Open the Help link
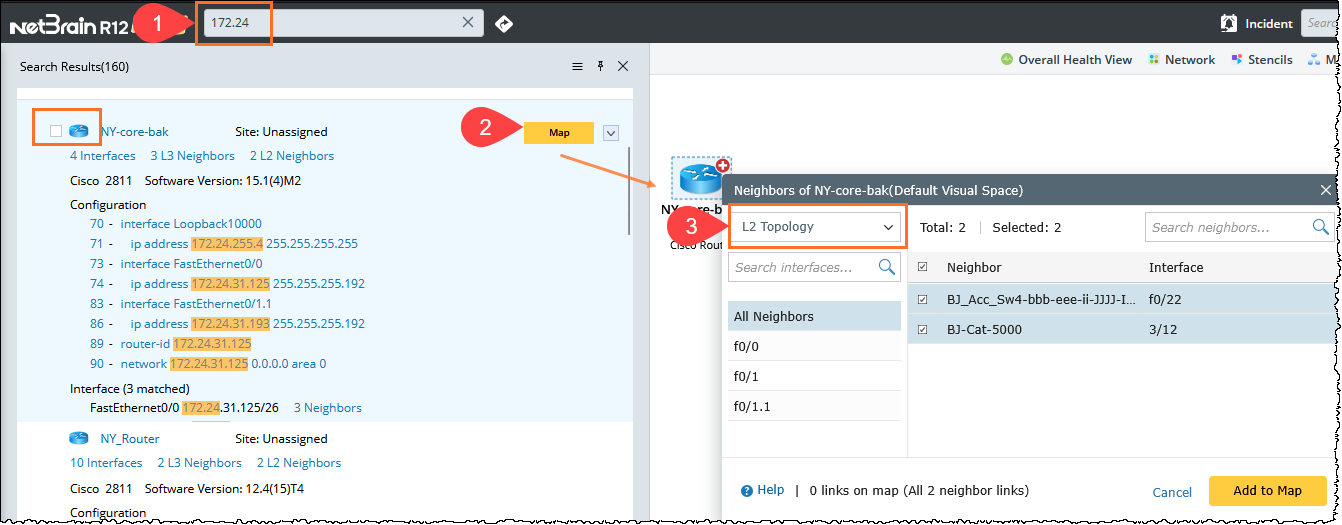1342x525 pixels. [x=771, y=490]
